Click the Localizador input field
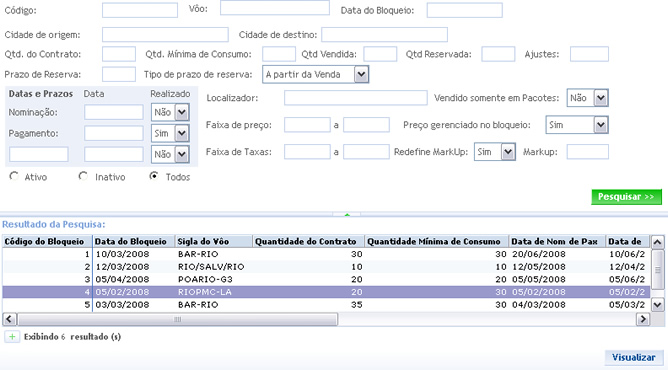The image size is (668, 370). coord(356,98)
